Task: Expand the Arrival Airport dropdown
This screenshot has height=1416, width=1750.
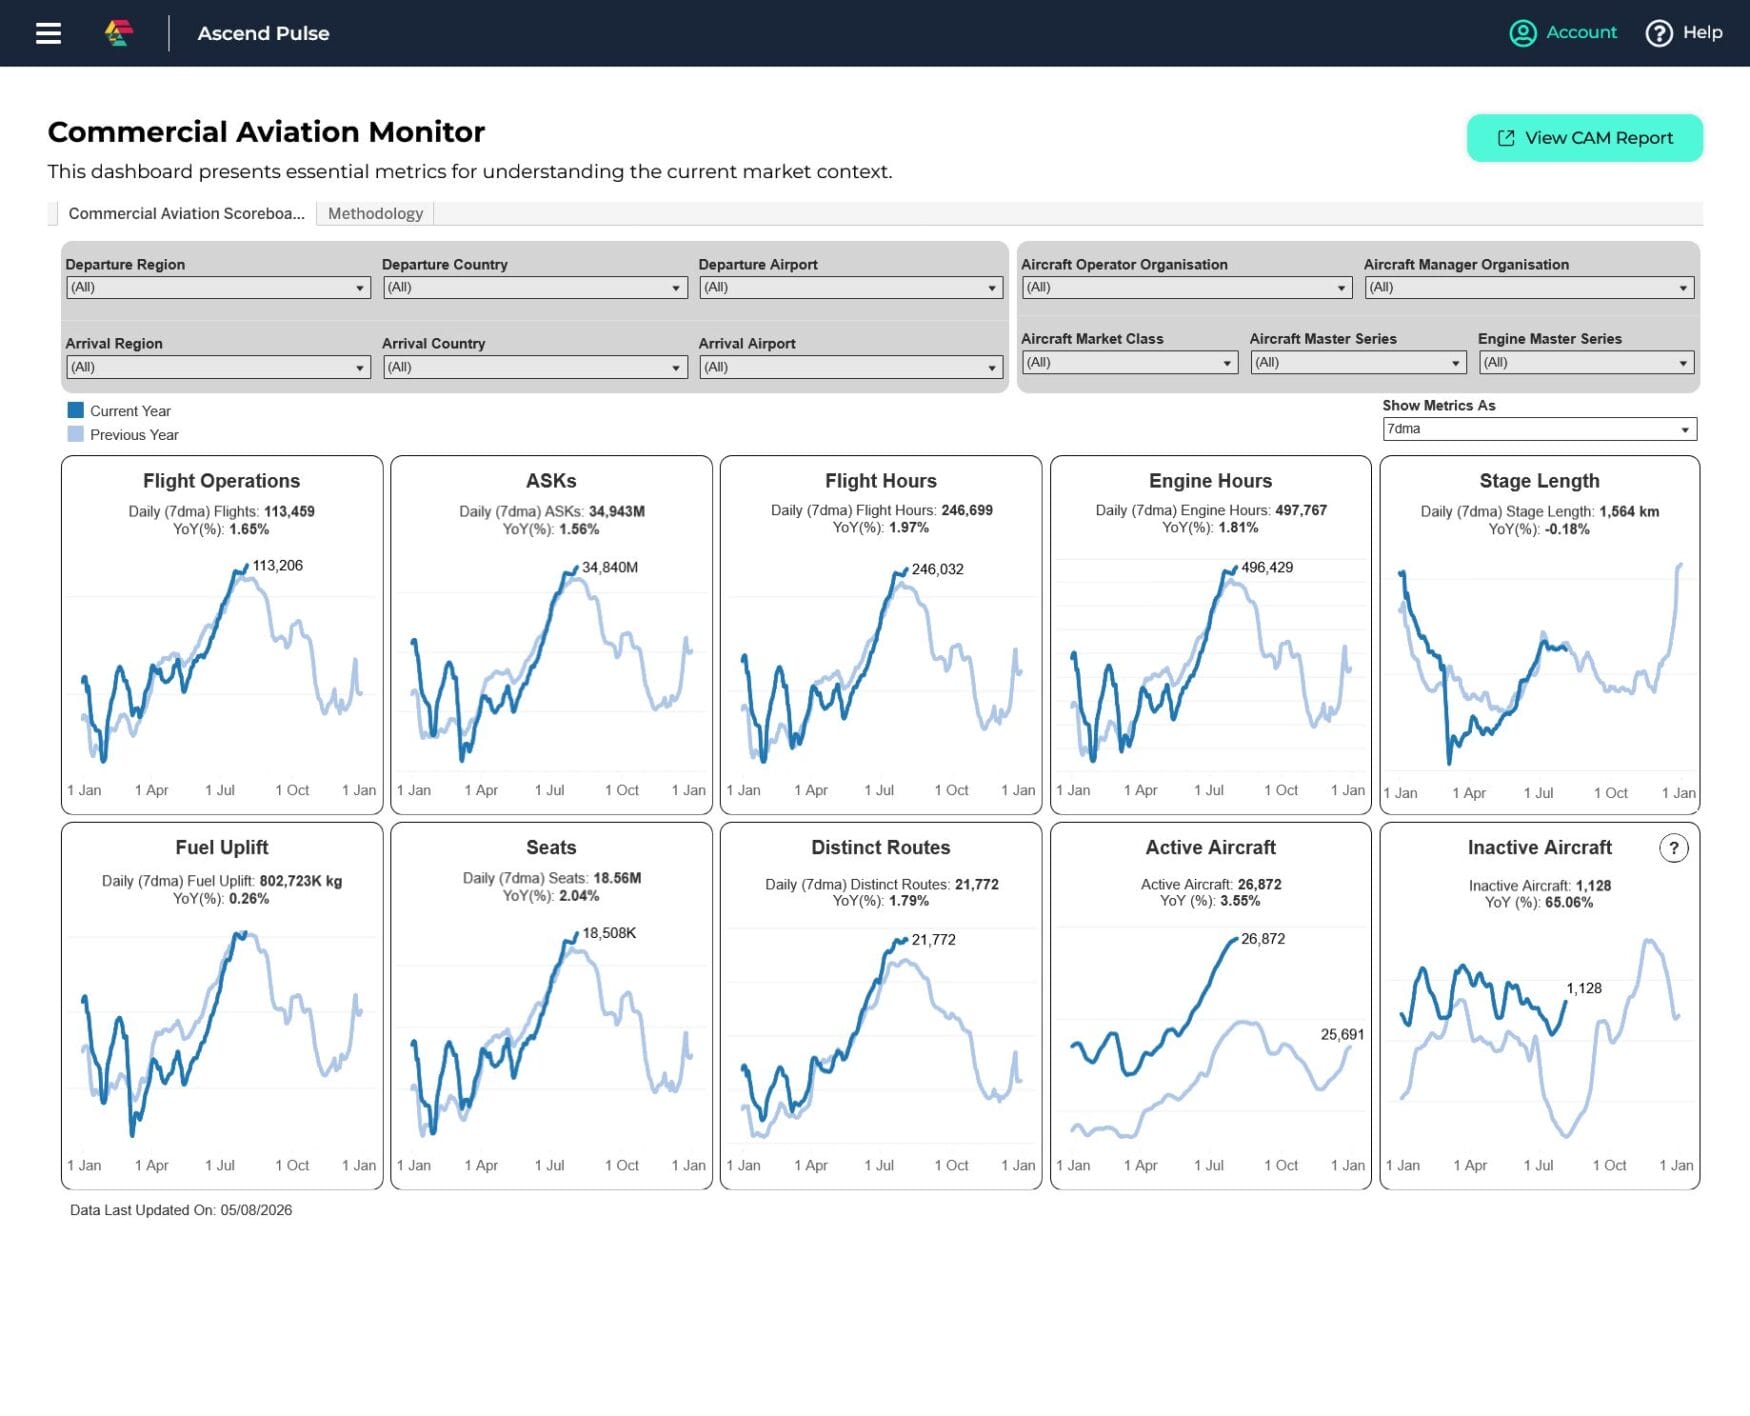Action: [850, 368]
